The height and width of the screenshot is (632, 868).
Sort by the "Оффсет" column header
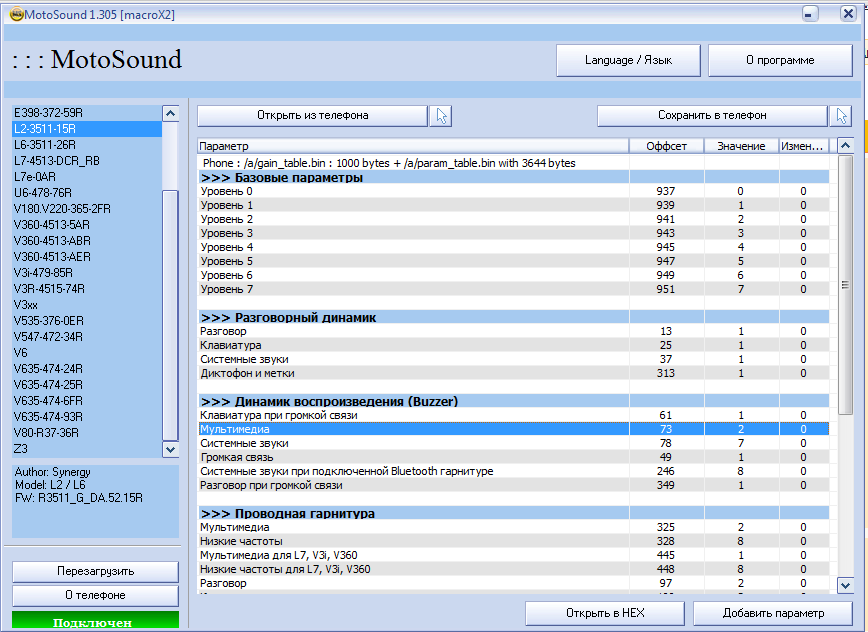666,146
